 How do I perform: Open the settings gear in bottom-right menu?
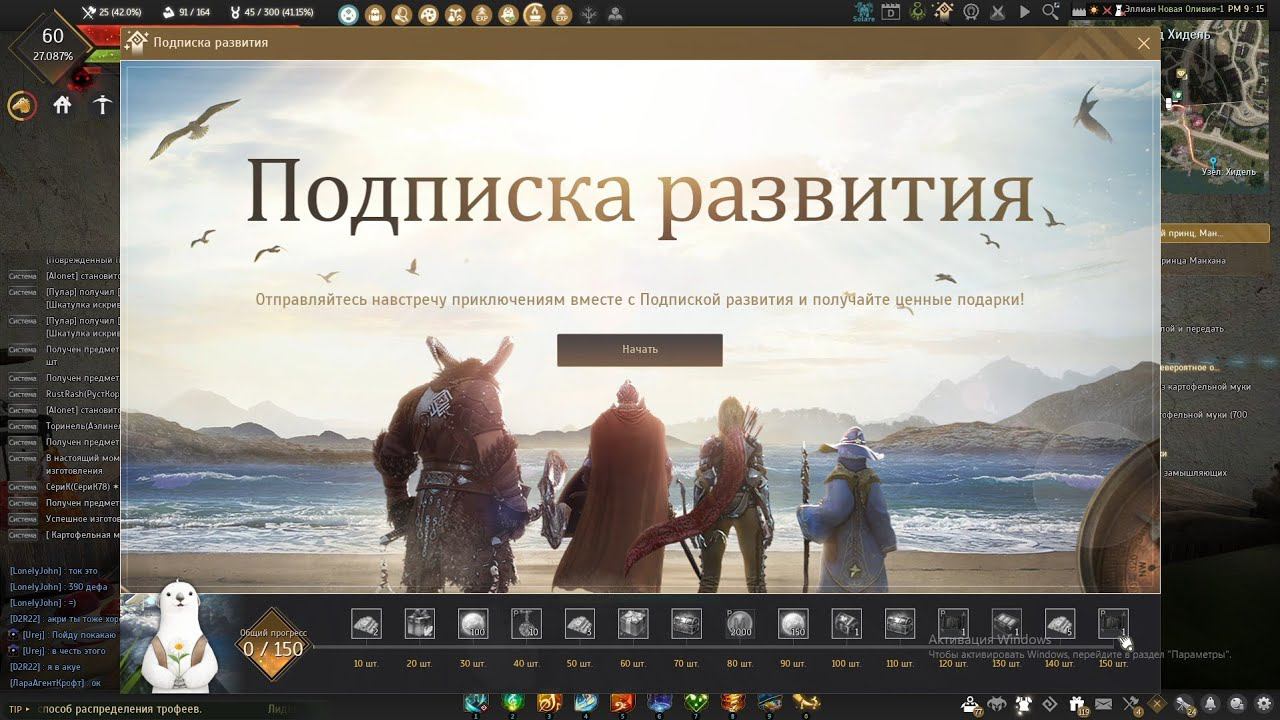pyautogui.click(x=1265, y=704)
